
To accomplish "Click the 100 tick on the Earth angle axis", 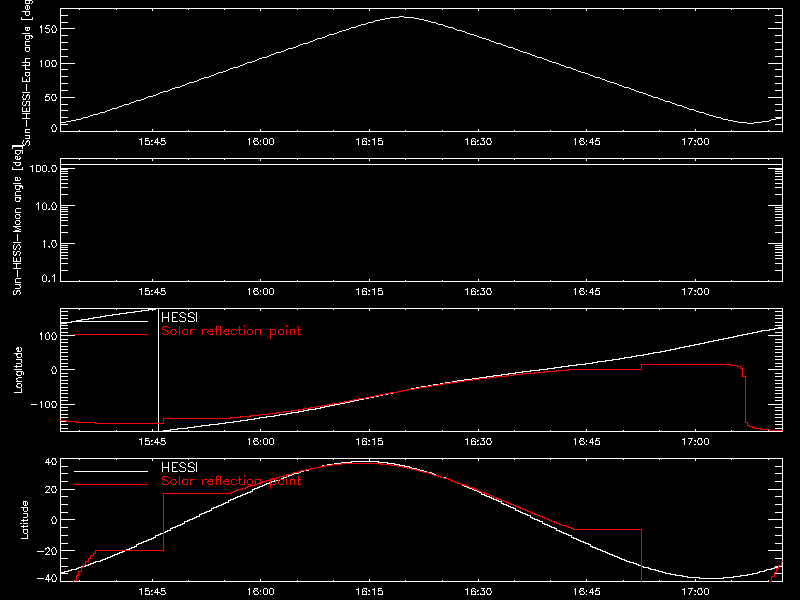I will pyautogui.click(x=48, y=64).
